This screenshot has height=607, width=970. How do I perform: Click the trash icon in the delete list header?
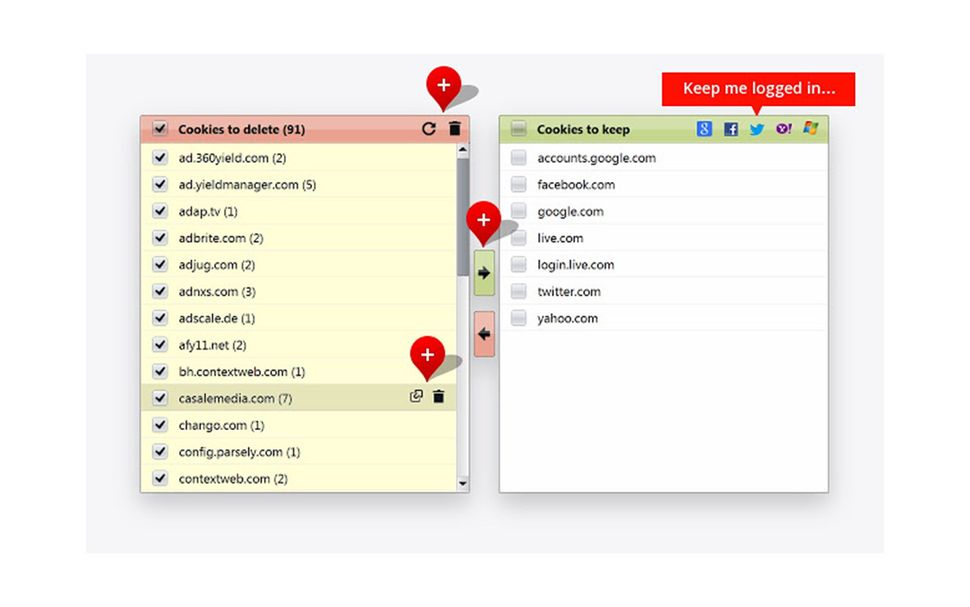point(455,128)
